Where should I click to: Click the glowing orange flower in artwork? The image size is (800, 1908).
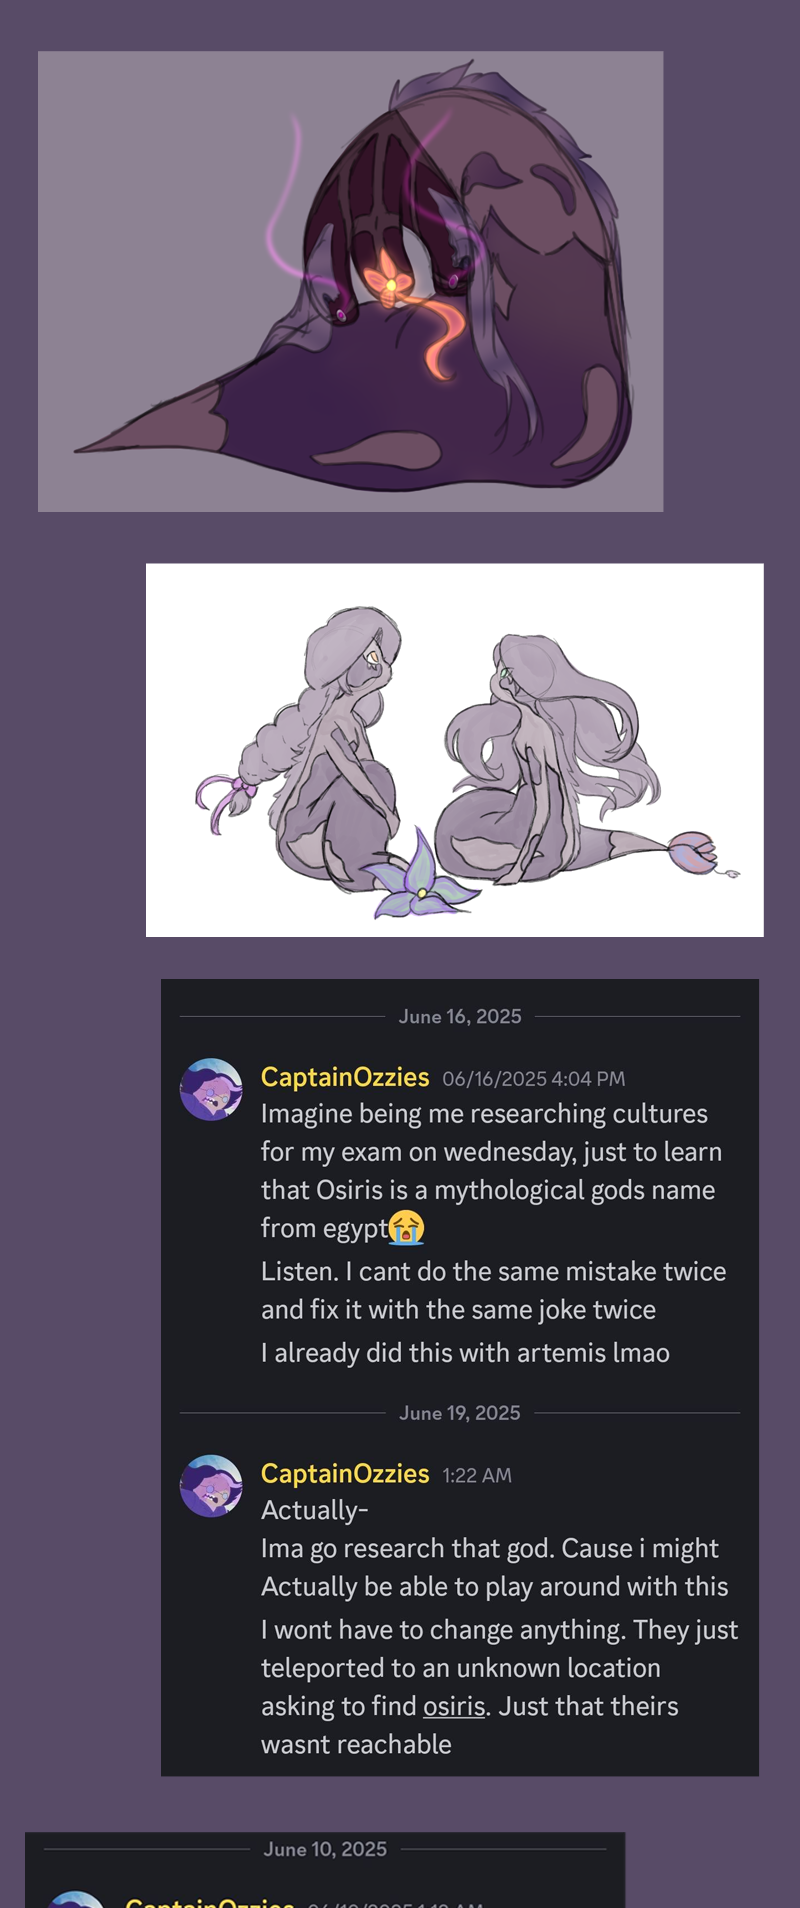[x=390, y=282]
